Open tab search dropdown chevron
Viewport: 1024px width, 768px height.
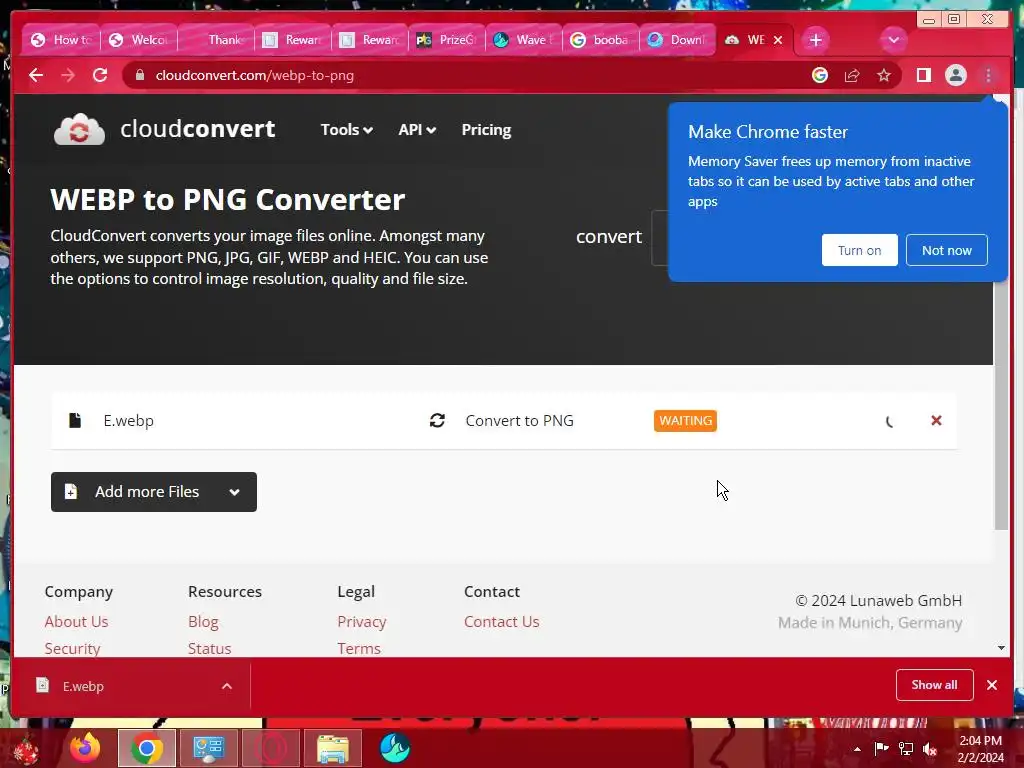(893, 40)
